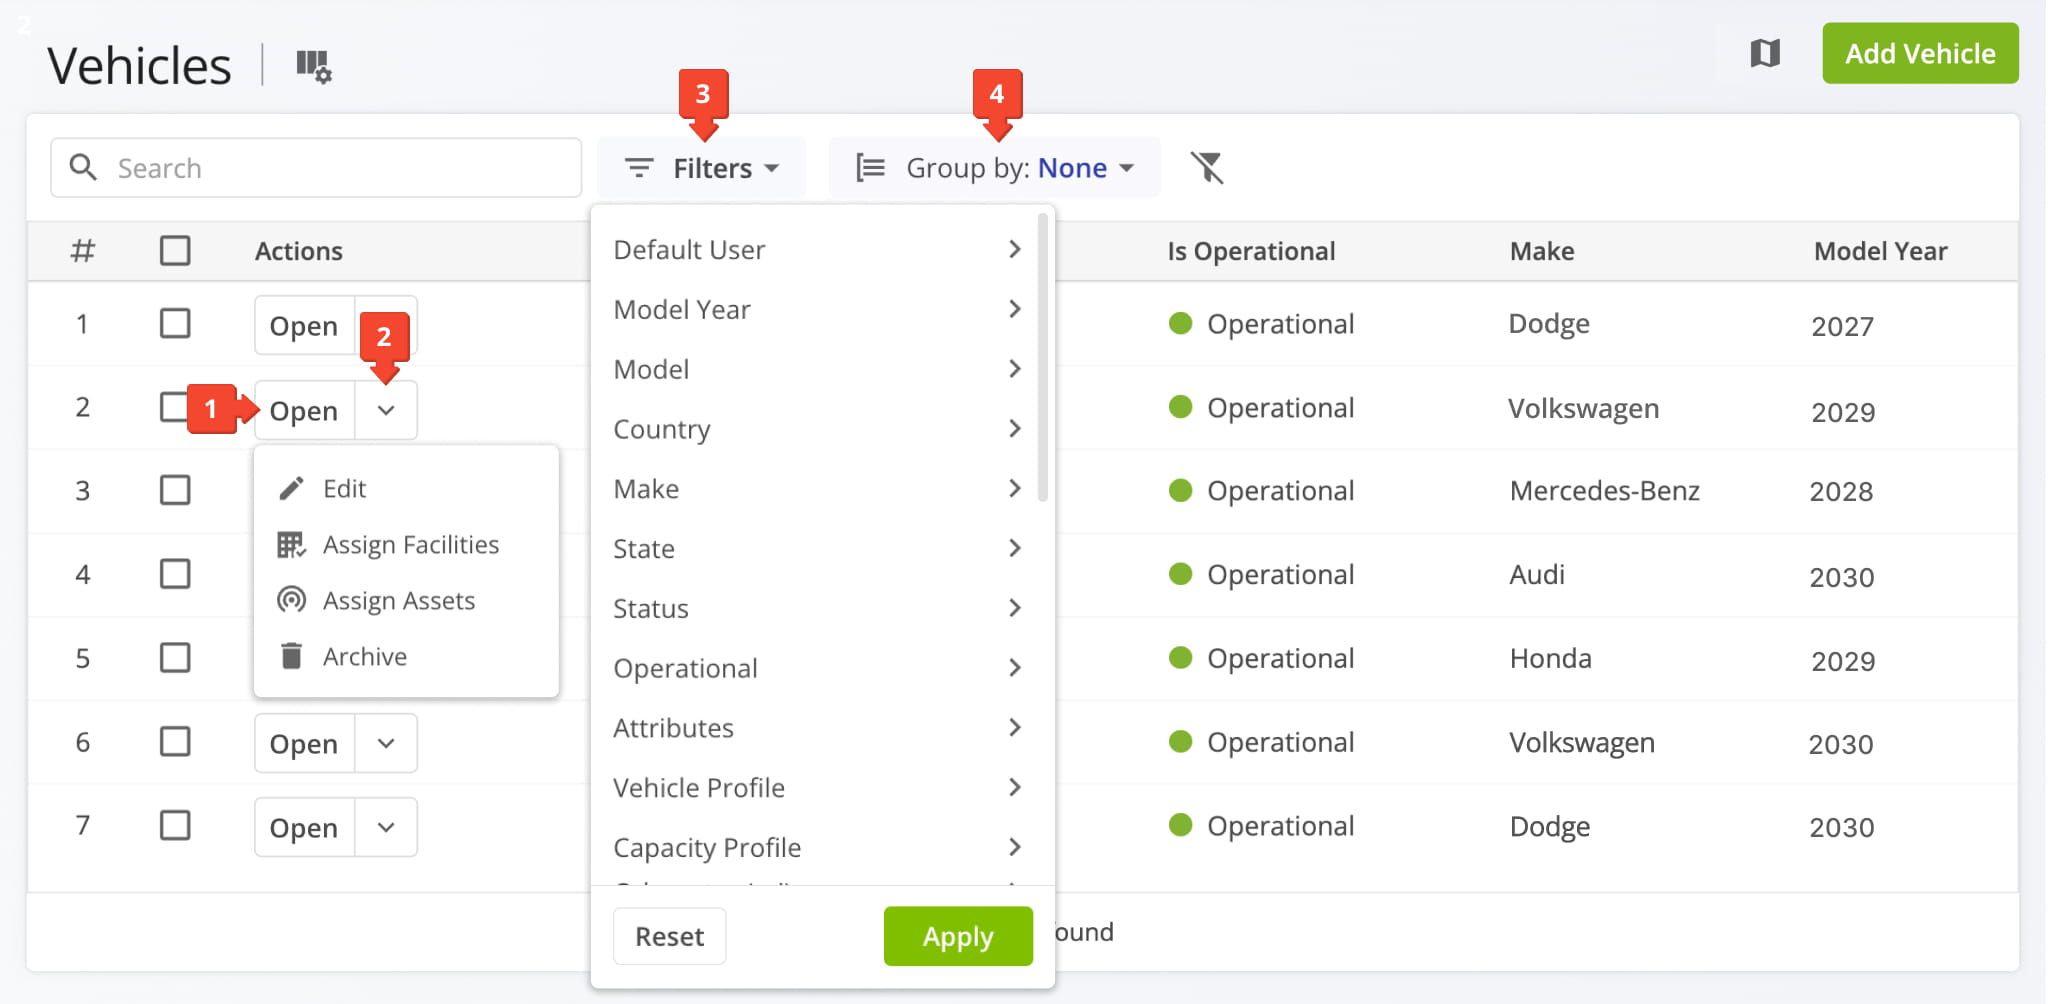
Task: Click the Model Year column header
Action: [x=1880, y=251]
